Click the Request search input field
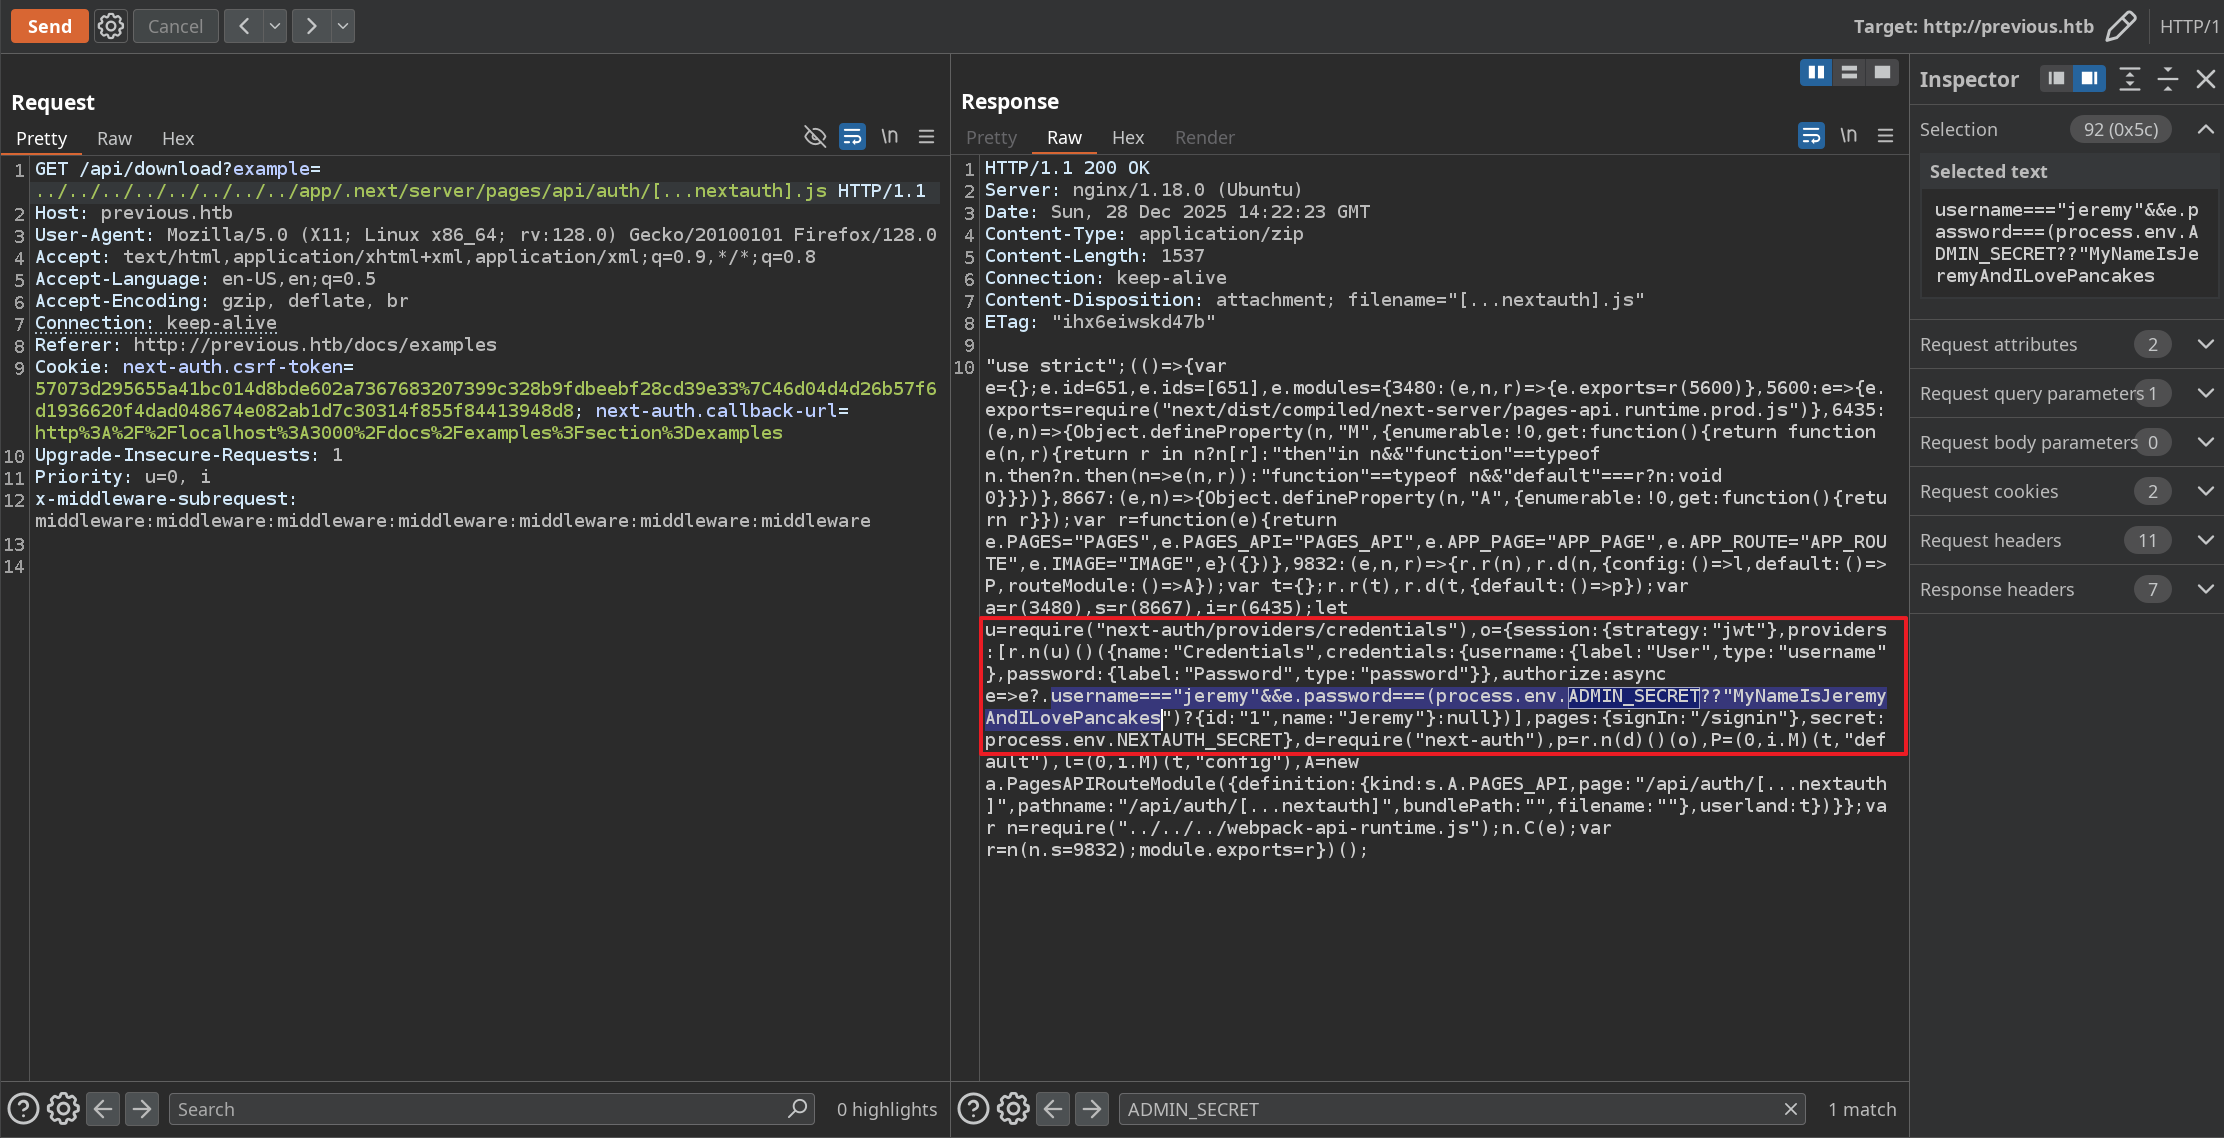Screen dimensions: 2224x1138 (x=480, y=1109)
